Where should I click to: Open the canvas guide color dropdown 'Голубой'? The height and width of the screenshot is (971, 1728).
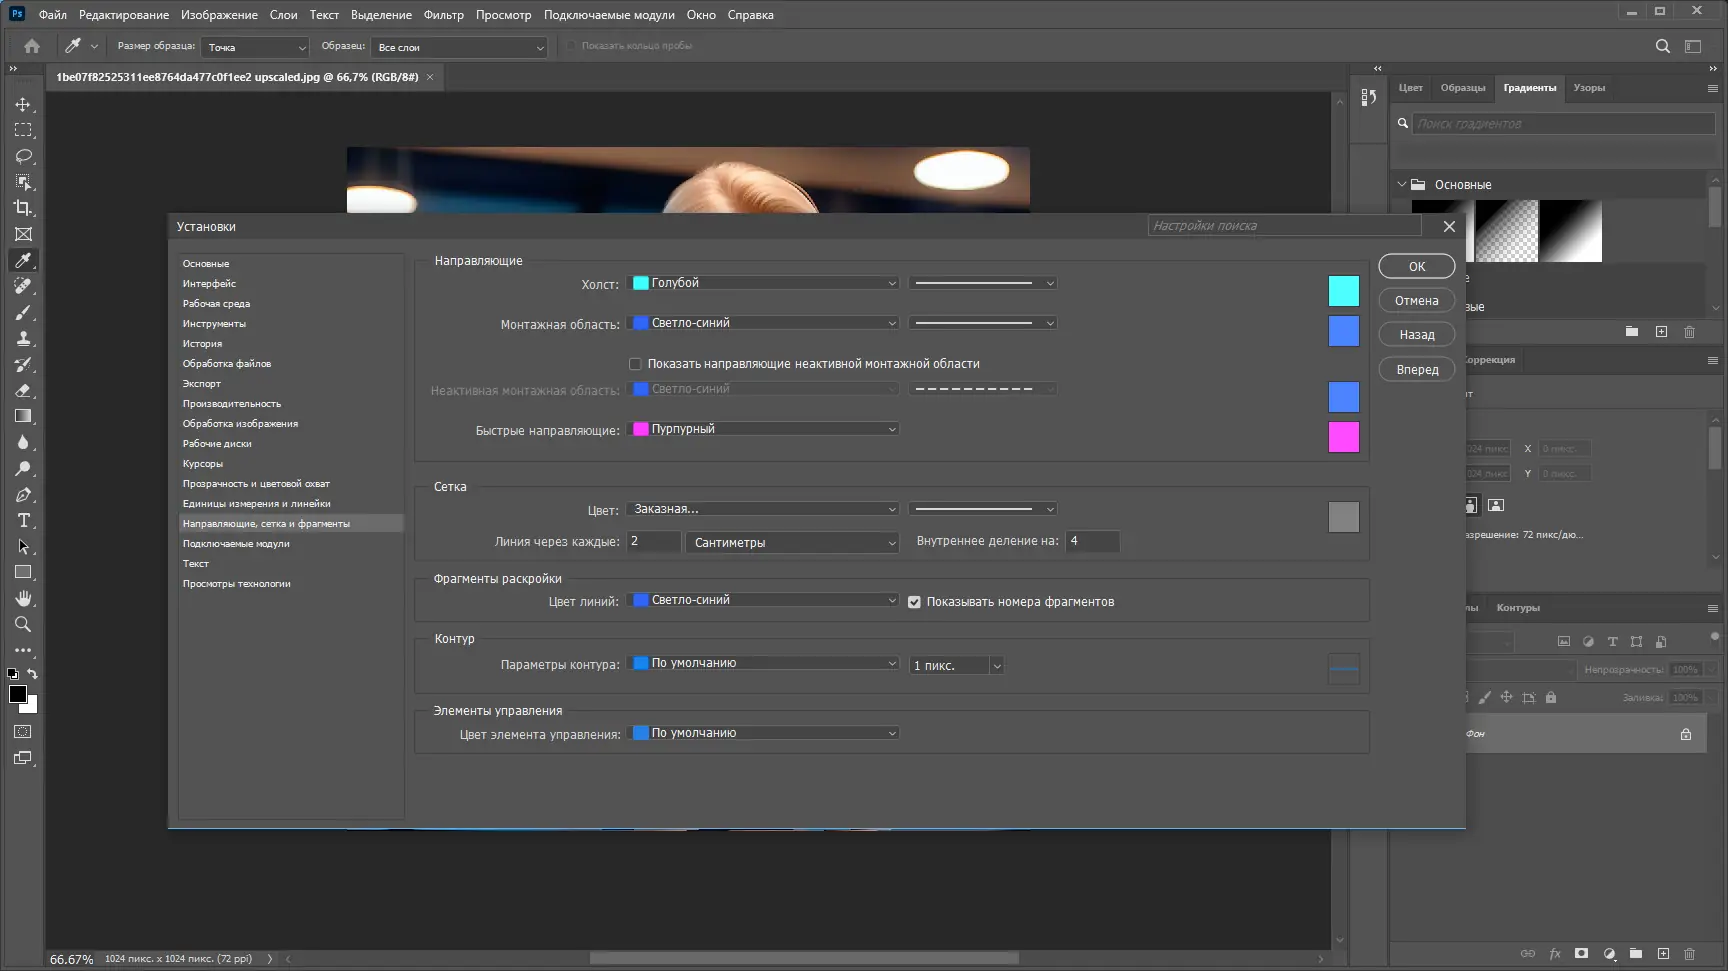tap(763, 283)
